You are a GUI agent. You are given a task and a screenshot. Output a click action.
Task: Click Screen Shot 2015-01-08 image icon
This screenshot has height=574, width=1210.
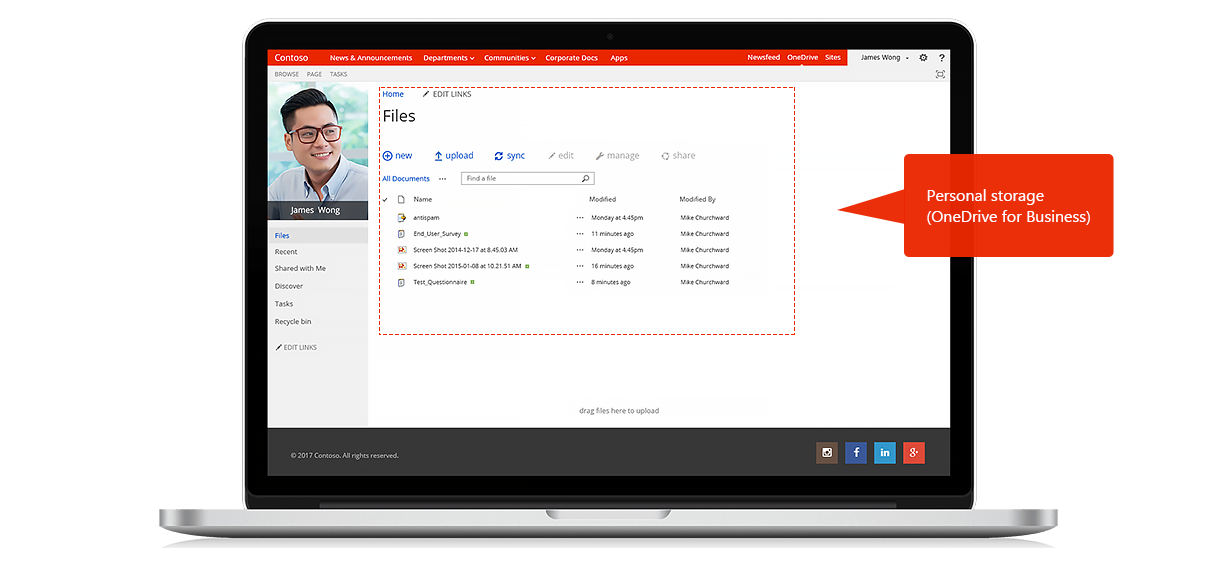401,266
